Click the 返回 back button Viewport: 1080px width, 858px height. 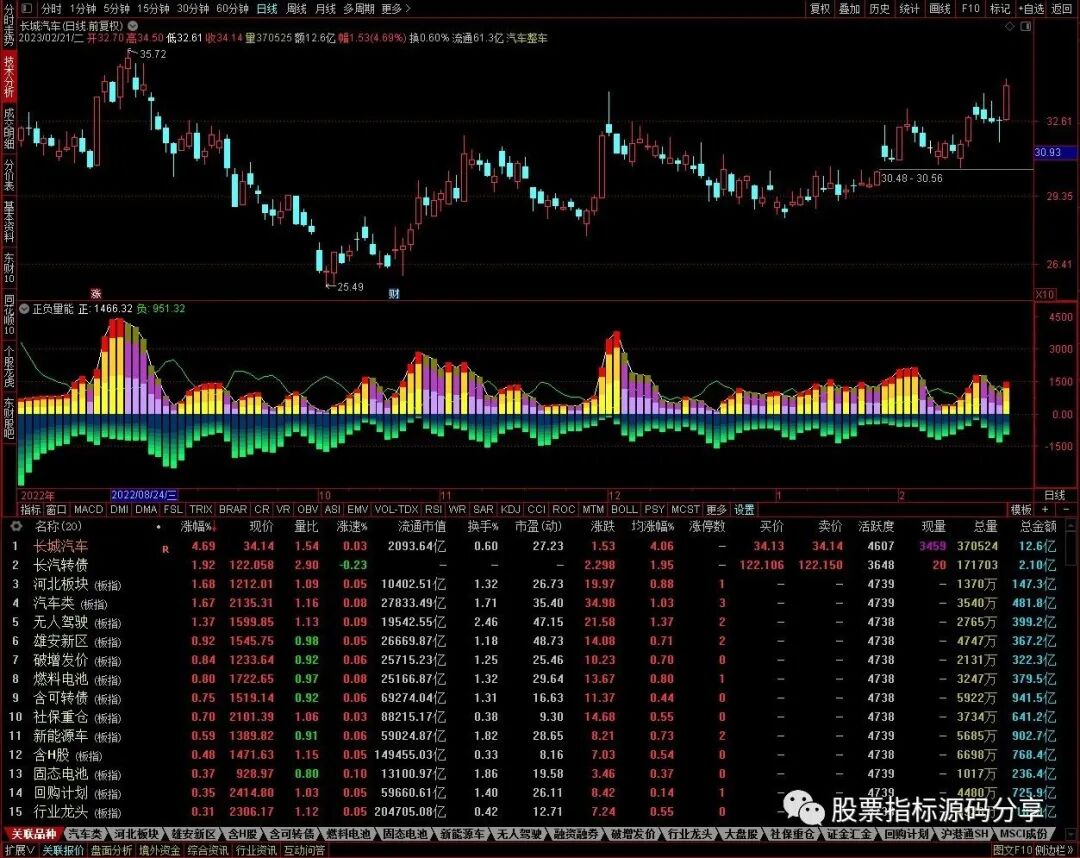coord(1061,8)
